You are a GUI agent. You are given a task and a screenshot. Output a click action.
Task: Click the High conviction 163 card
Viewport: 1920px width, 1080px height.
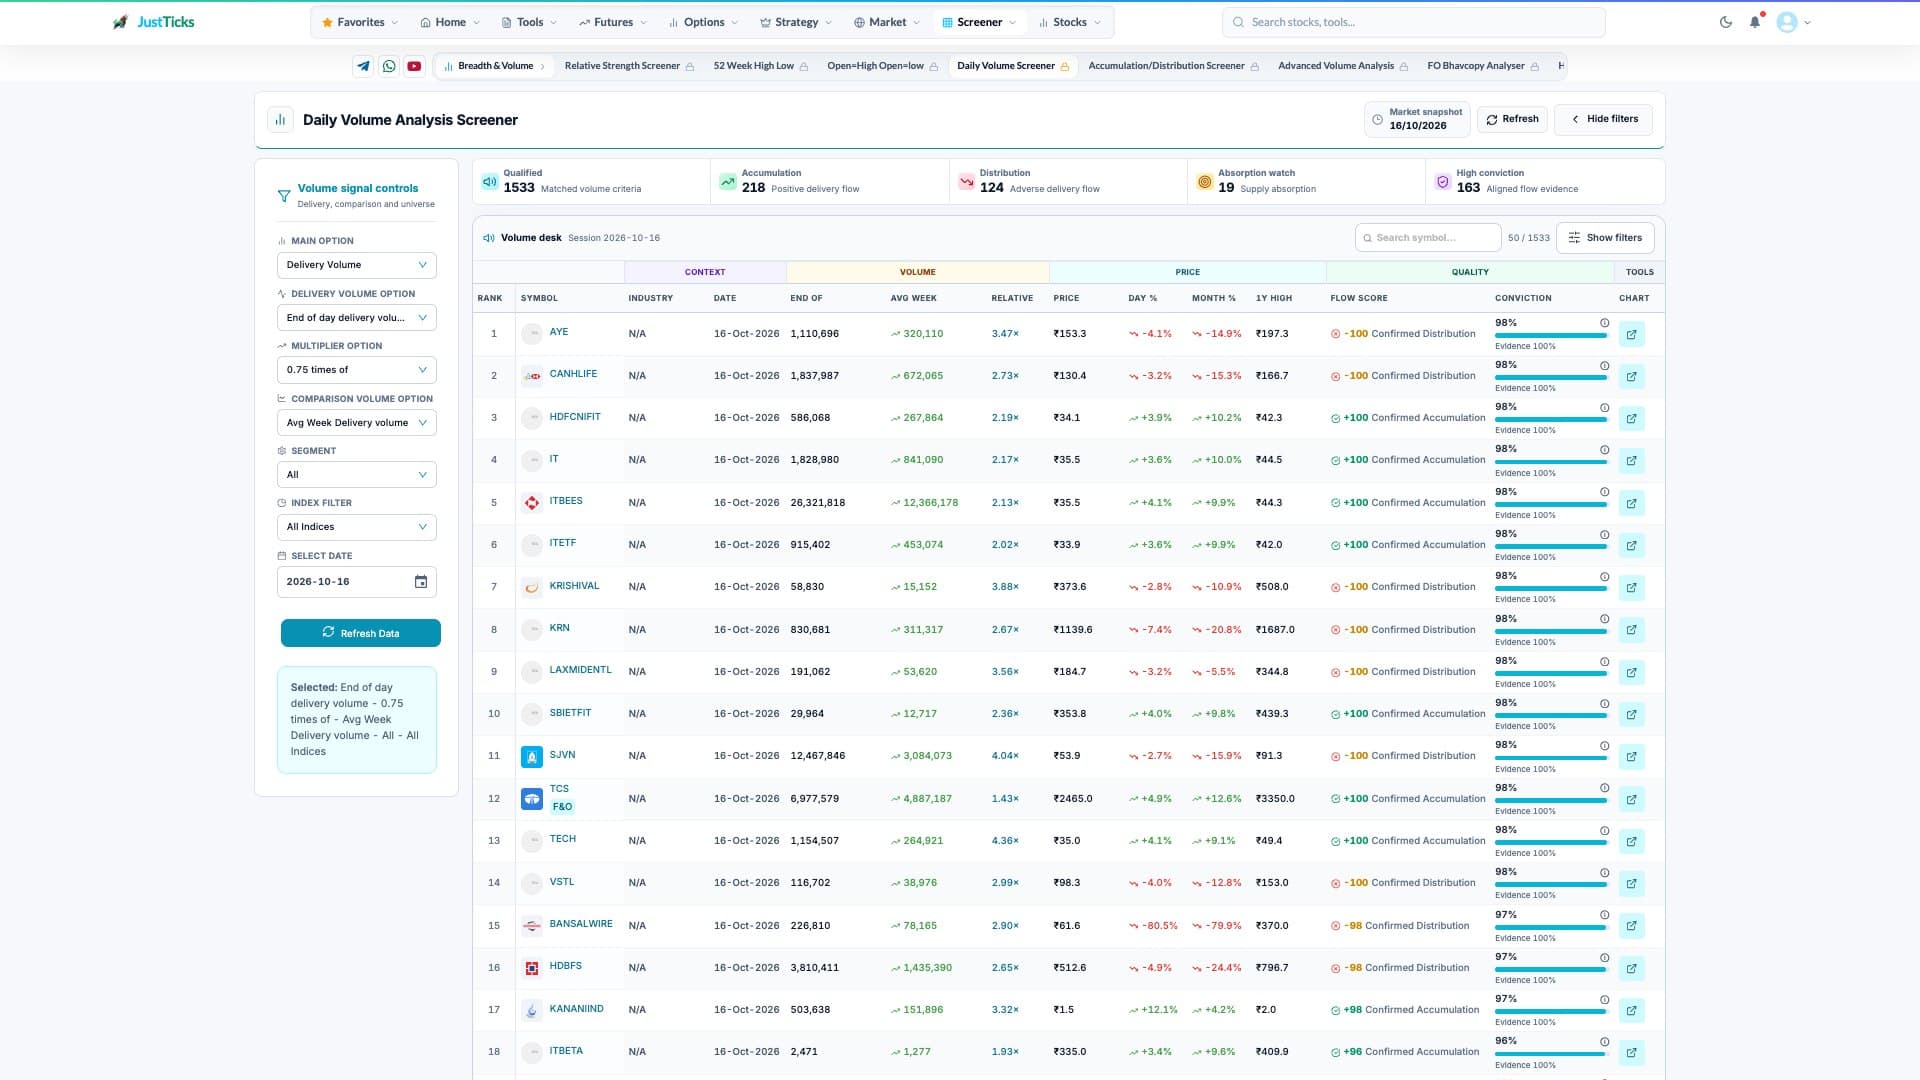pos(1545,182)
